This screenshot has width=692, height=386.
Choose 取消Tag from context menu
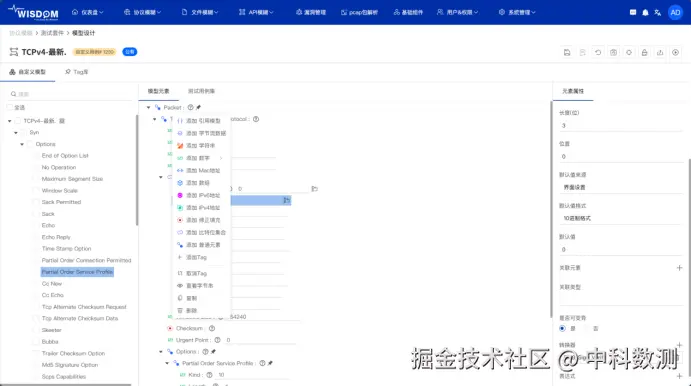[x=202, y=273]
